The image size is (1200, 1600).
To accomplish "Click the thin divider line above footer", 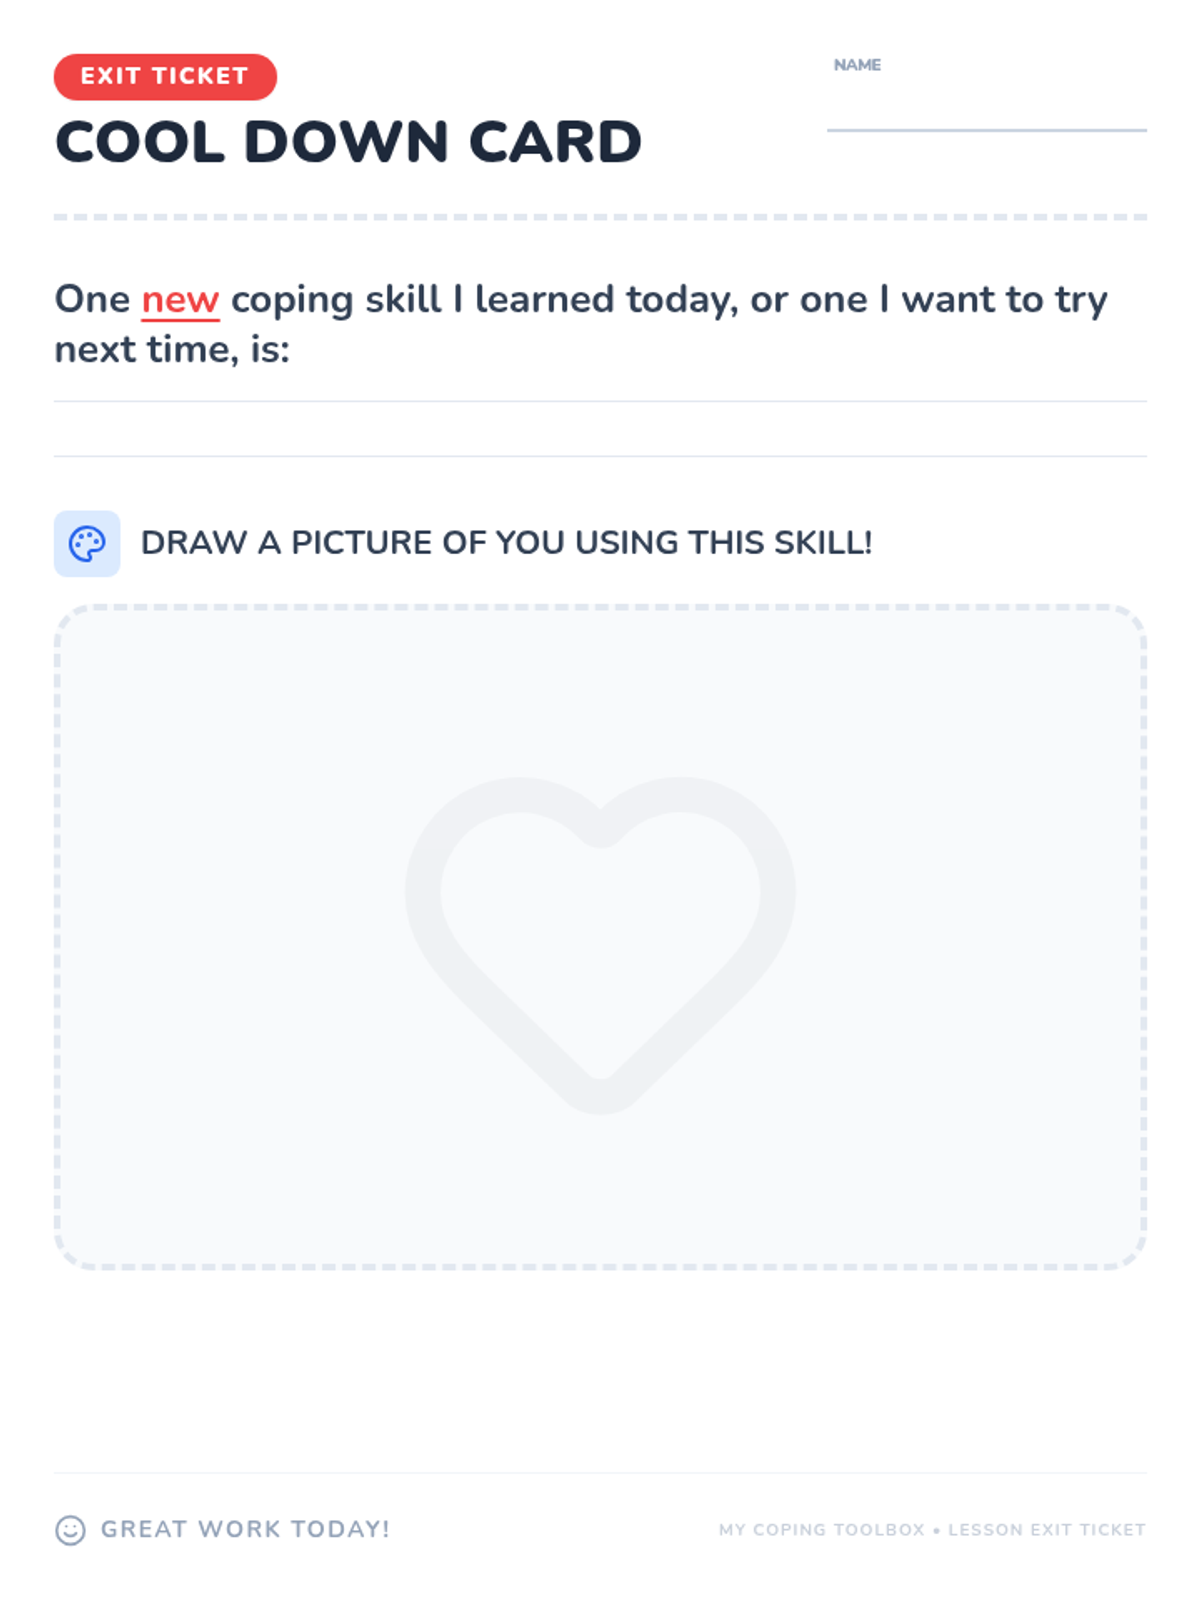I will [600, 1473].
